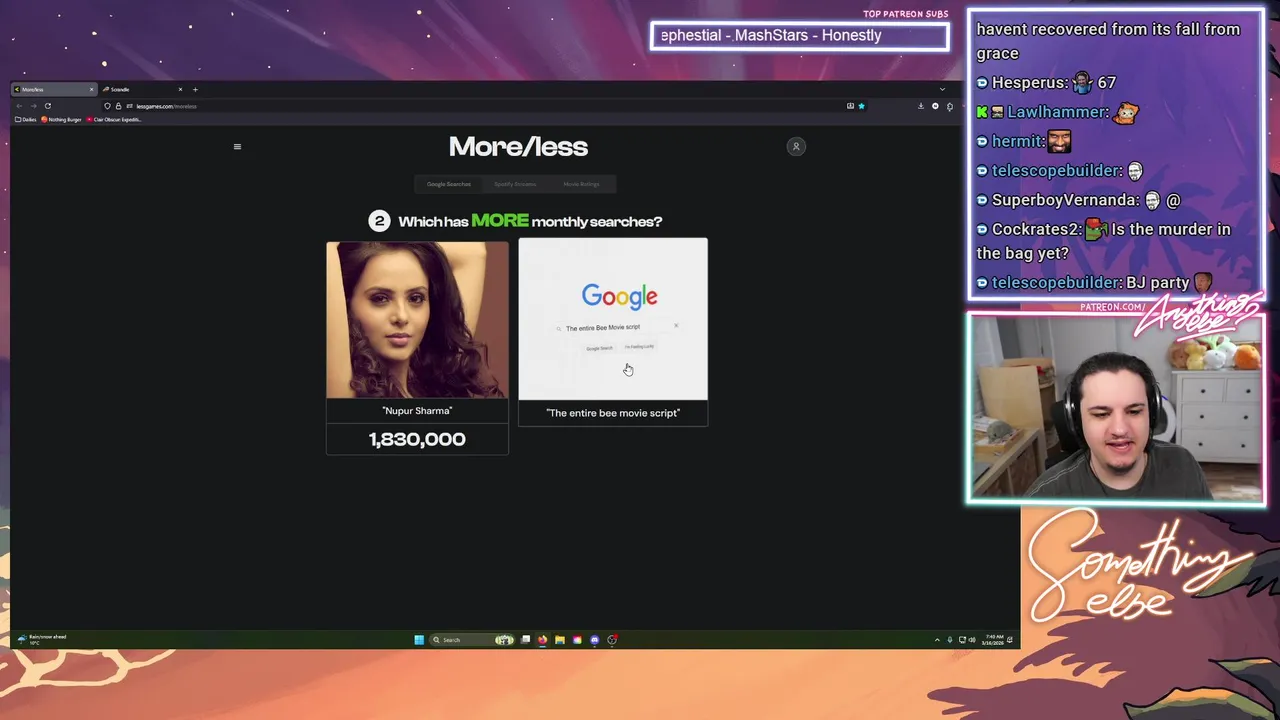This screenshot has height=720, width=1280.
Task: Go back in browser history
Action: (x=19, y=106)
